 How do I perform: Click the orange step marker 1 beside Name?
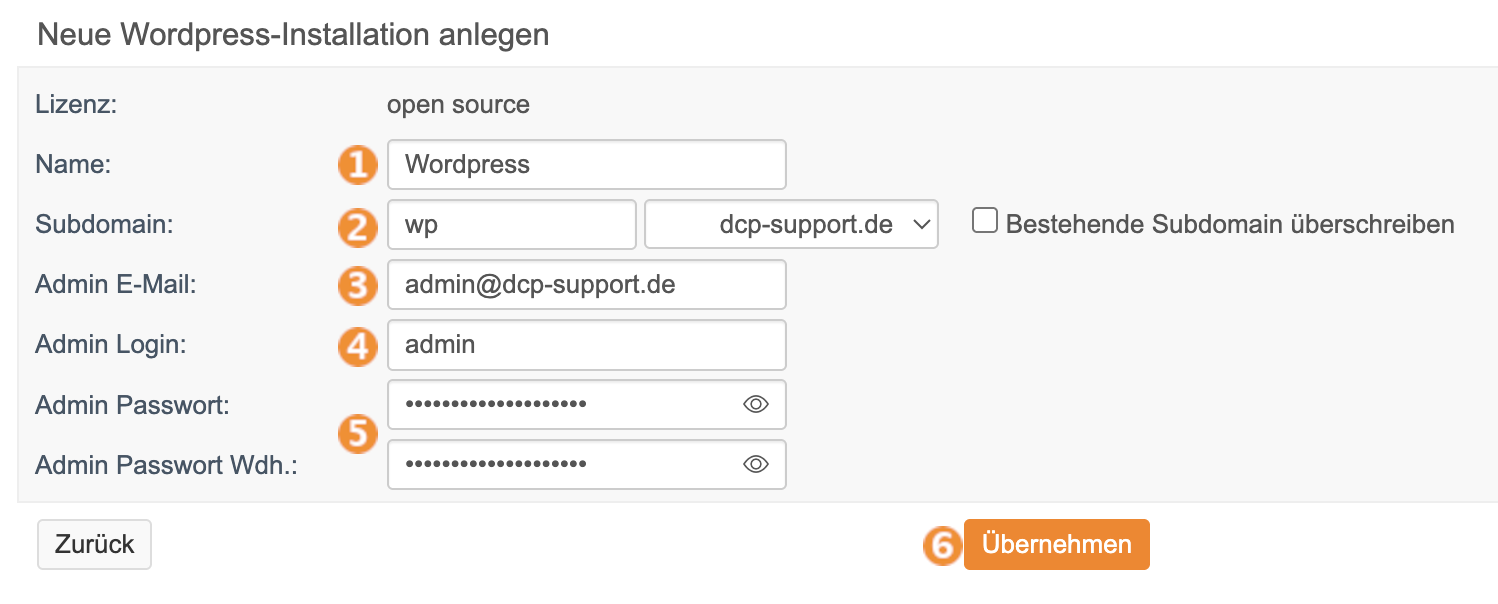357,164
